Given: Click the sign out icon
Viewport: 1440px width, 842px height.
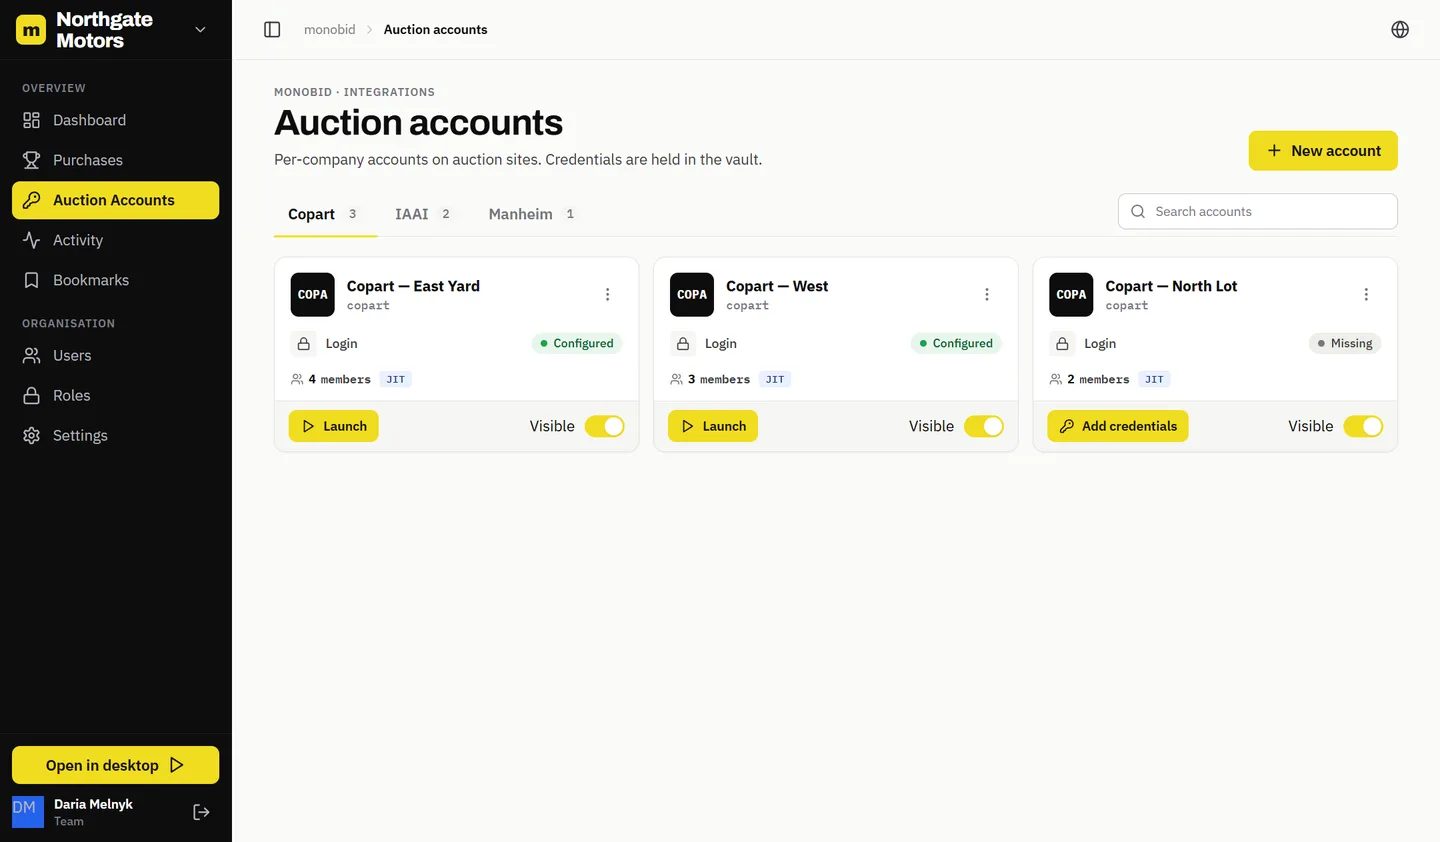Looking at the screenshot, I should pyautogui.click(x=201, y=812).
